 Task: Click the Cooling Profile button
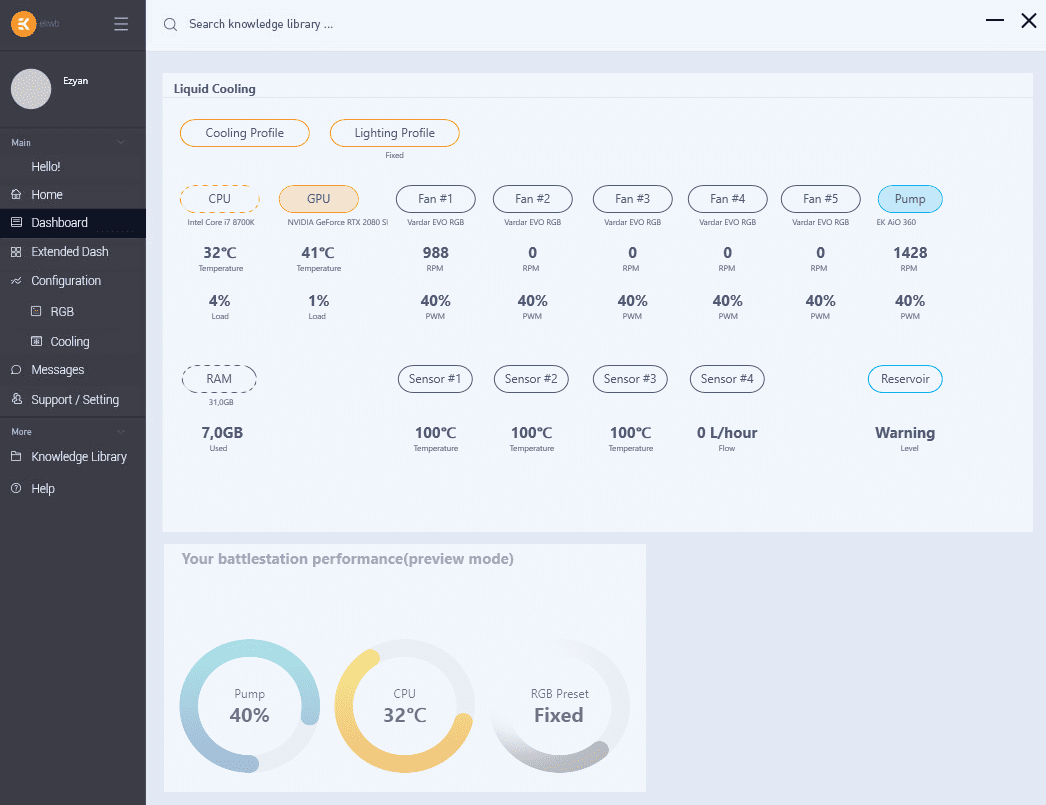pyautogui.click(x=245, y=133)
